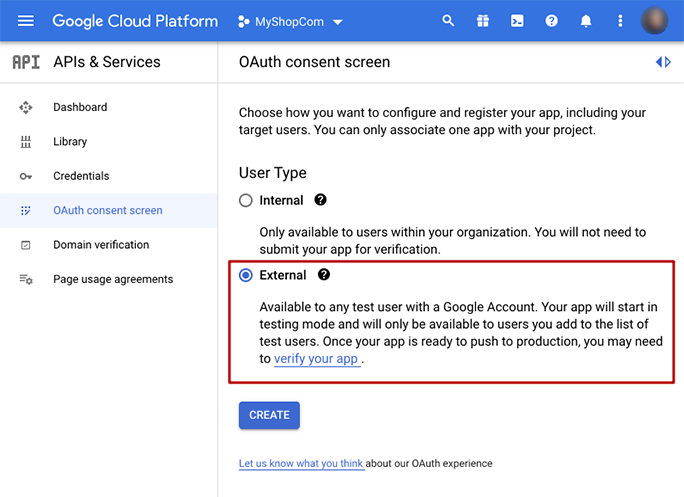
Task: Show notifications bell
Action: click(586, 21)
